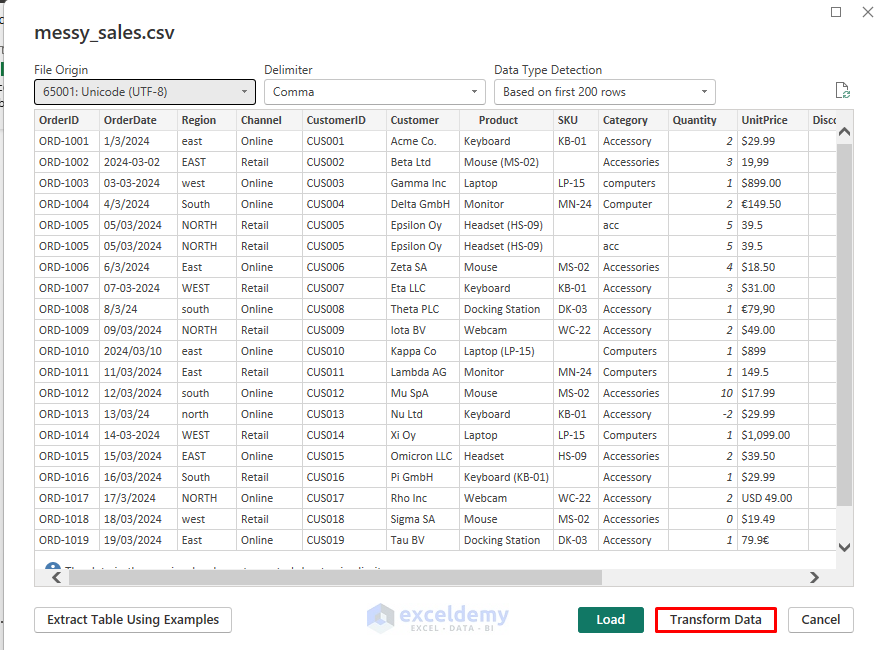This screenshot has width=877, height=650.
Task: Click the right arrow of the horizontal scrollbar
Action: 814,577
